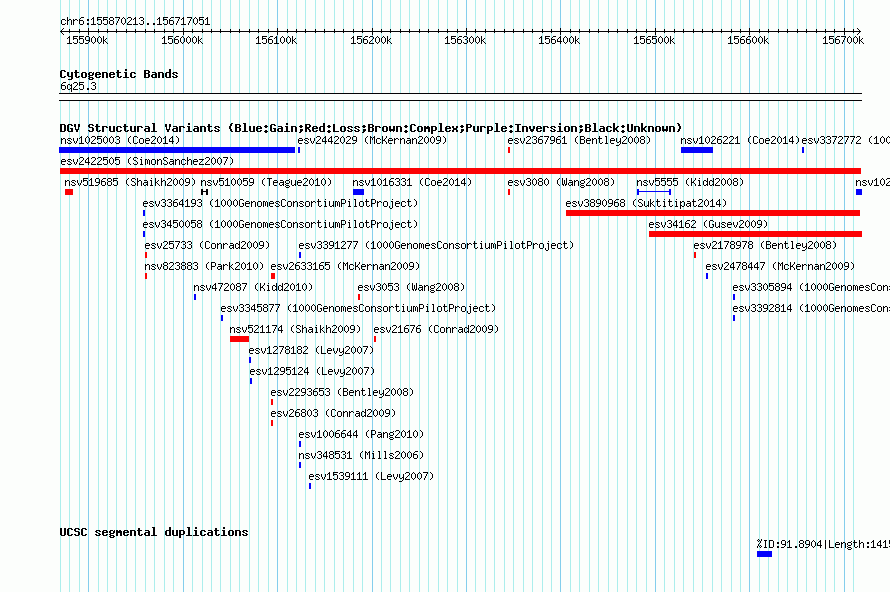Select red nsv521174 loss bar
The width and height of the screenshot is (890, 592).
coord(240,339)
